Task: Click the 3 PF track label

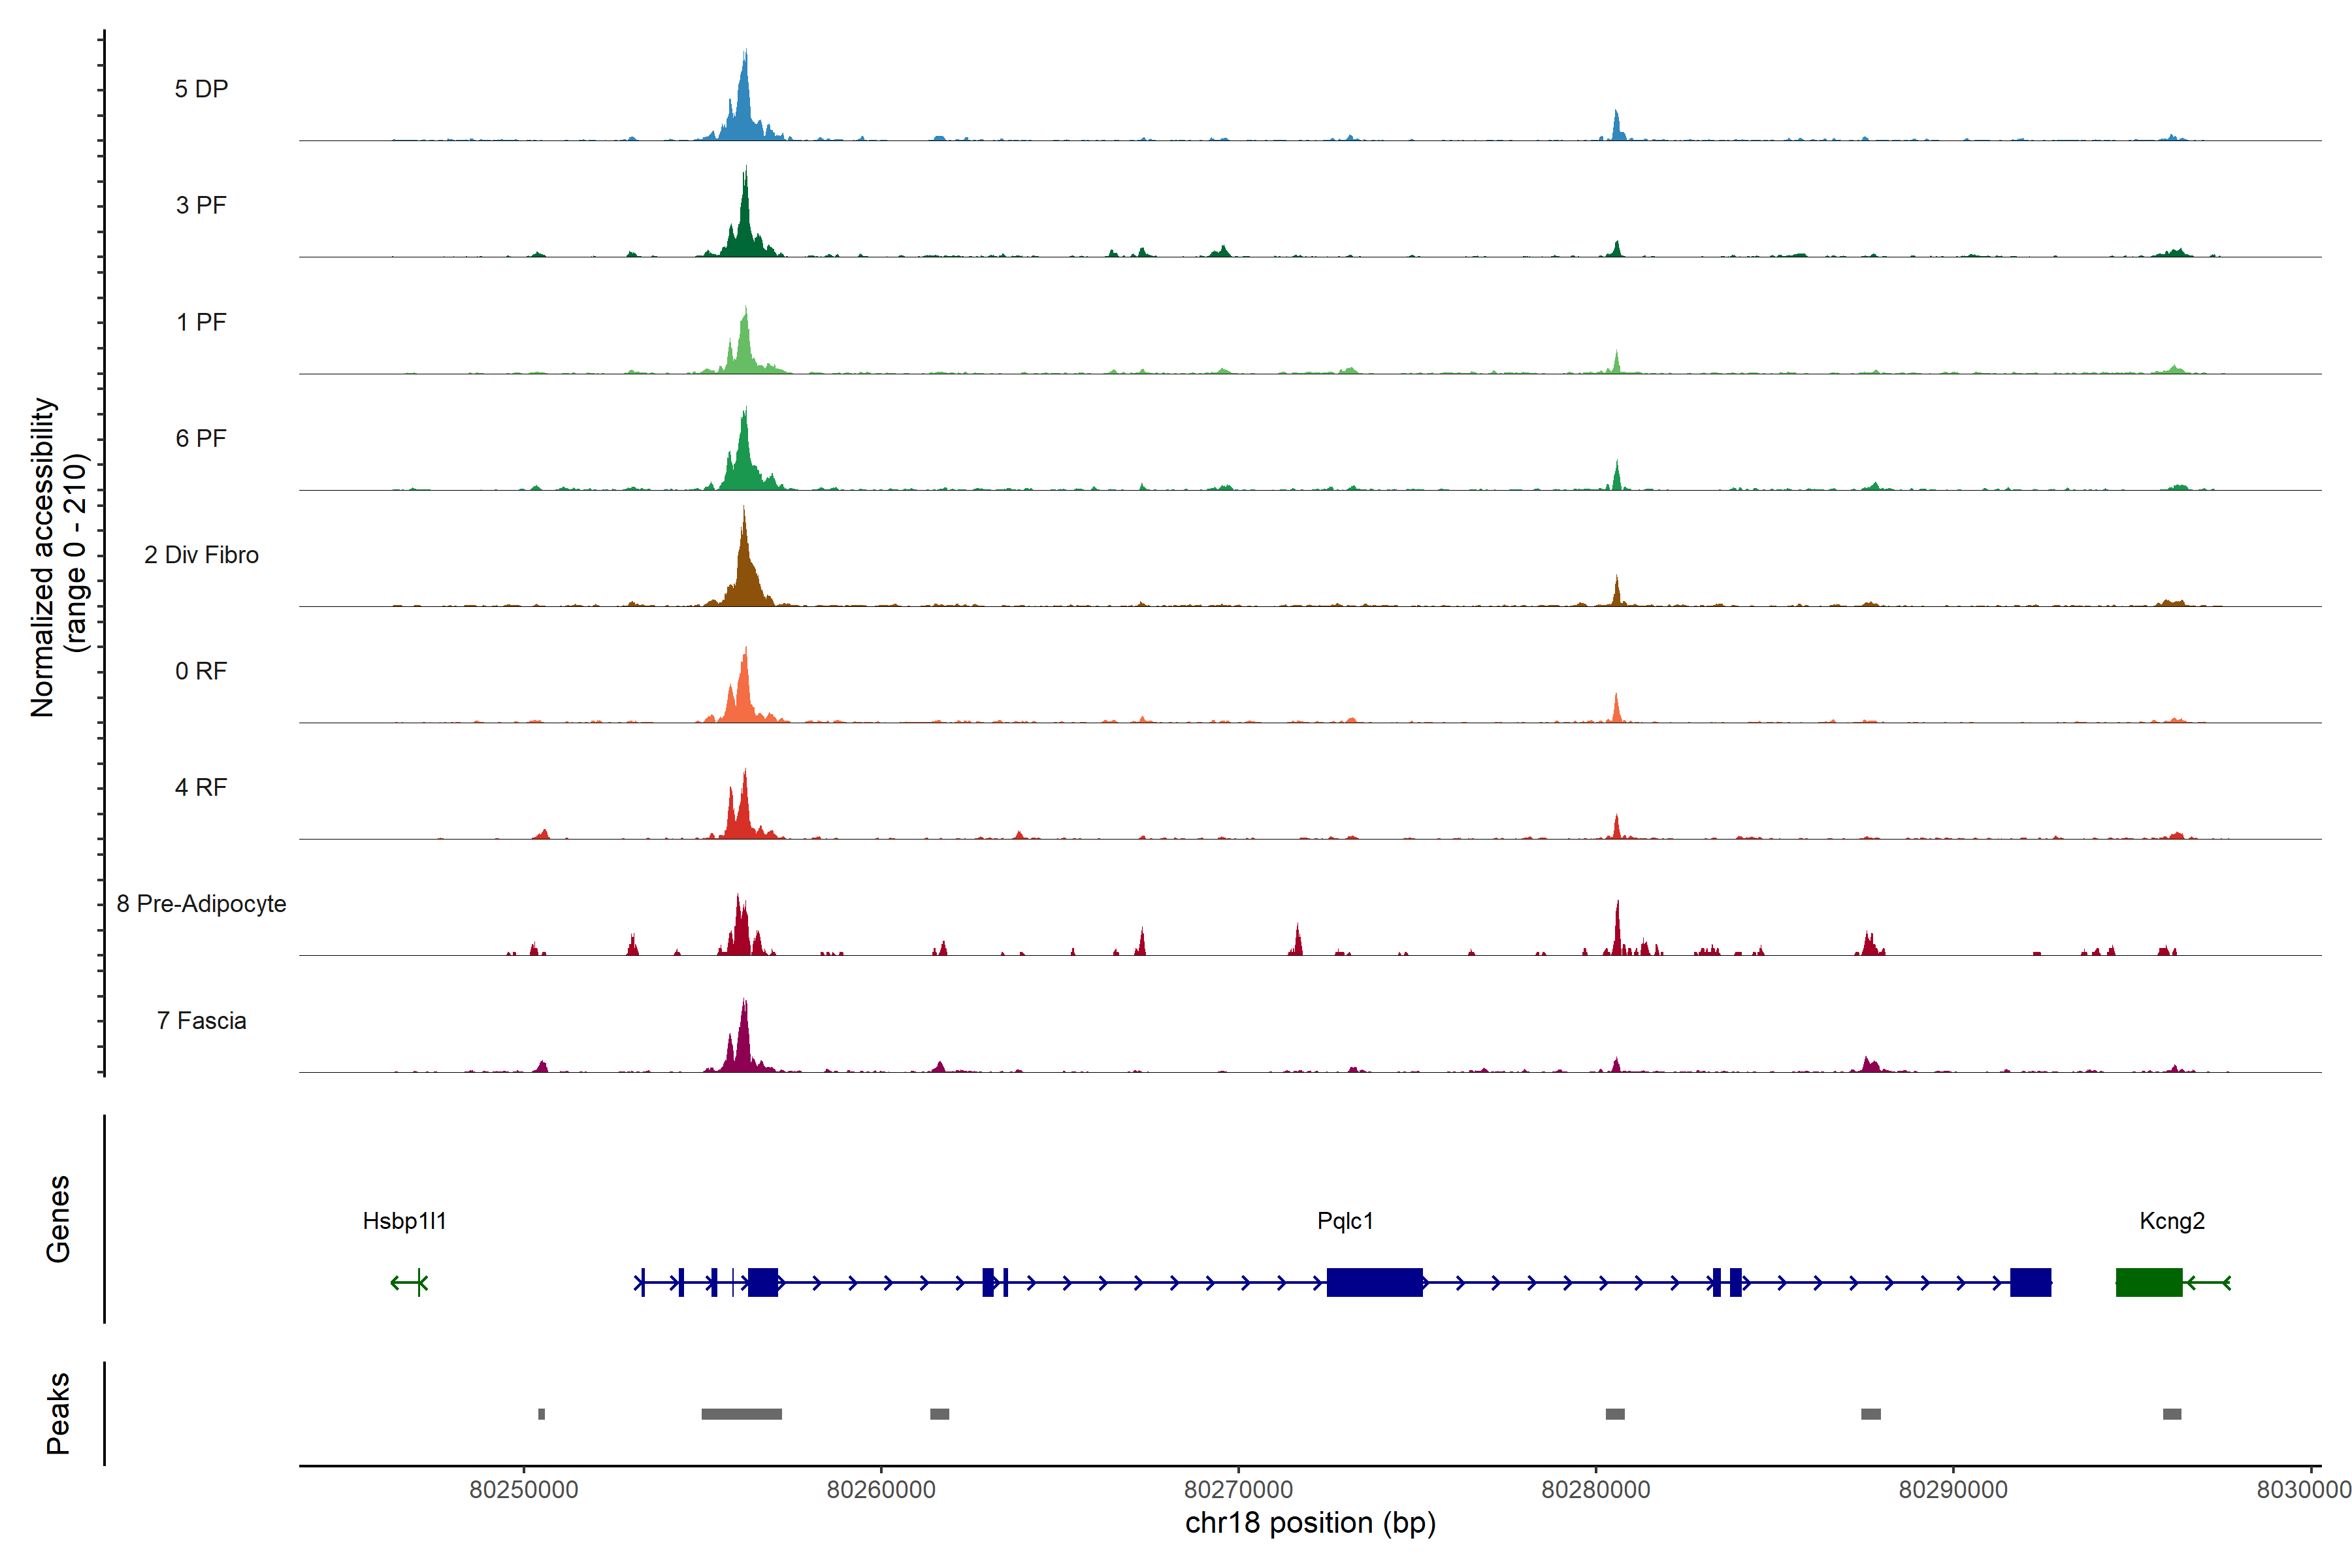Action: (201, 206)
